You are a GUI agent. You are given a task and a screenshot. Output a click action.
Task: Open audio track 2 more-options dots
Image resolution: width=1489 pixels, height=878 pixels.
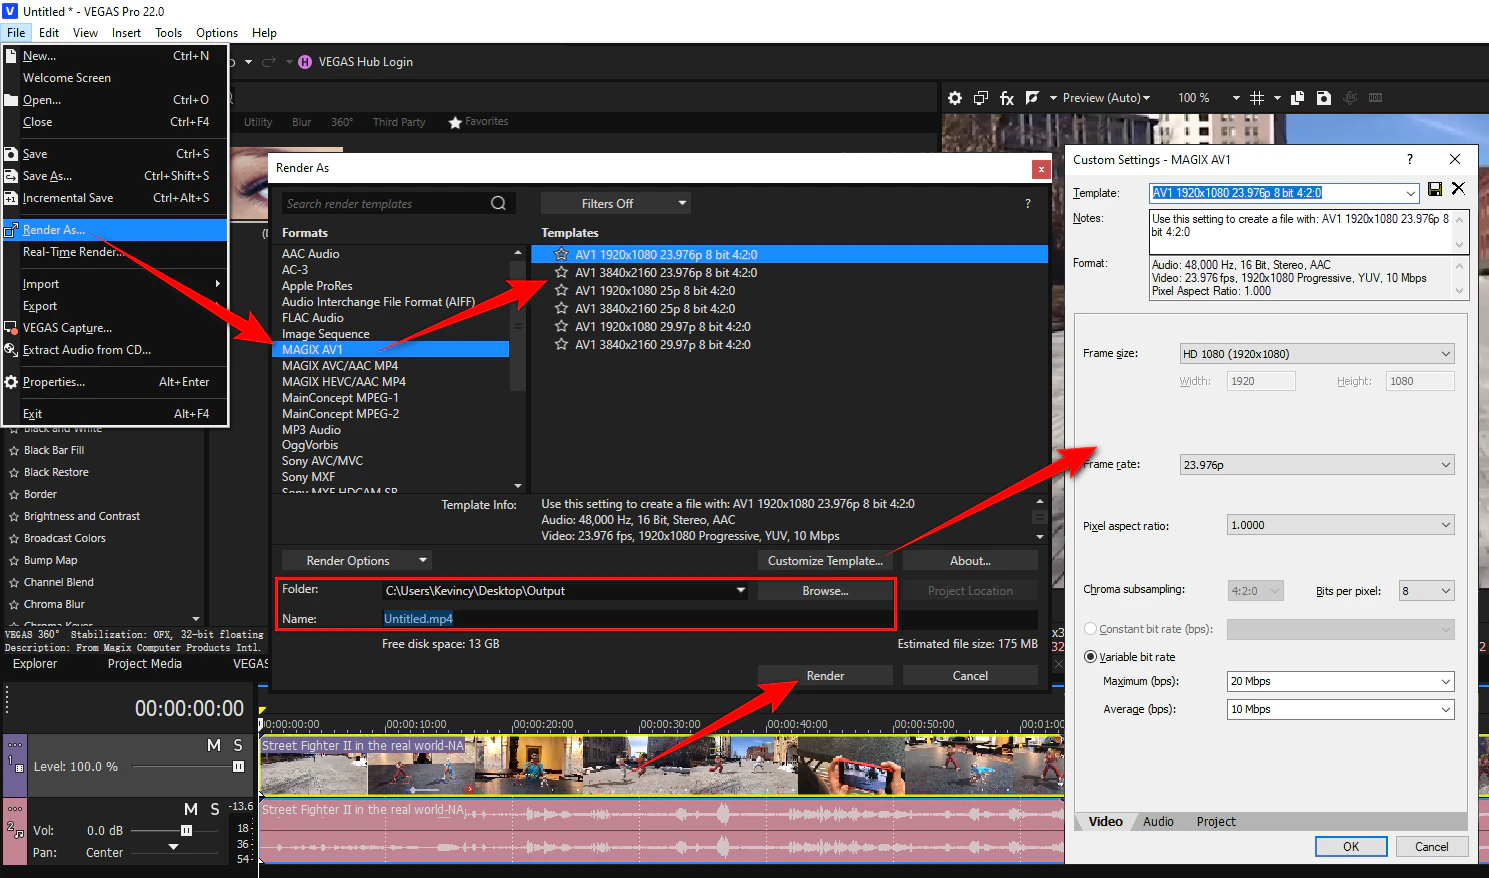(15, 809)
